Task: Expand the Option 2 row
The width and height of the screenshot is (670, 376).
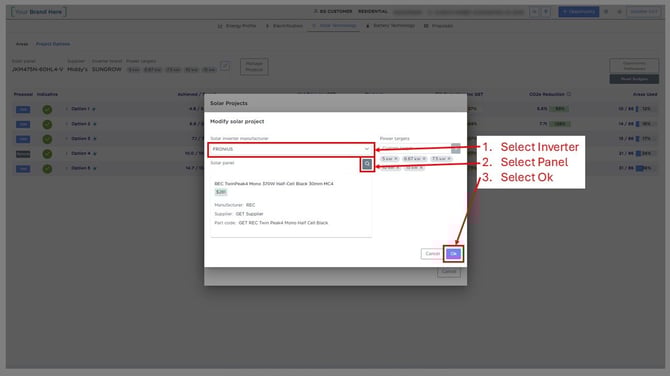Action: [x=67, y=124]
